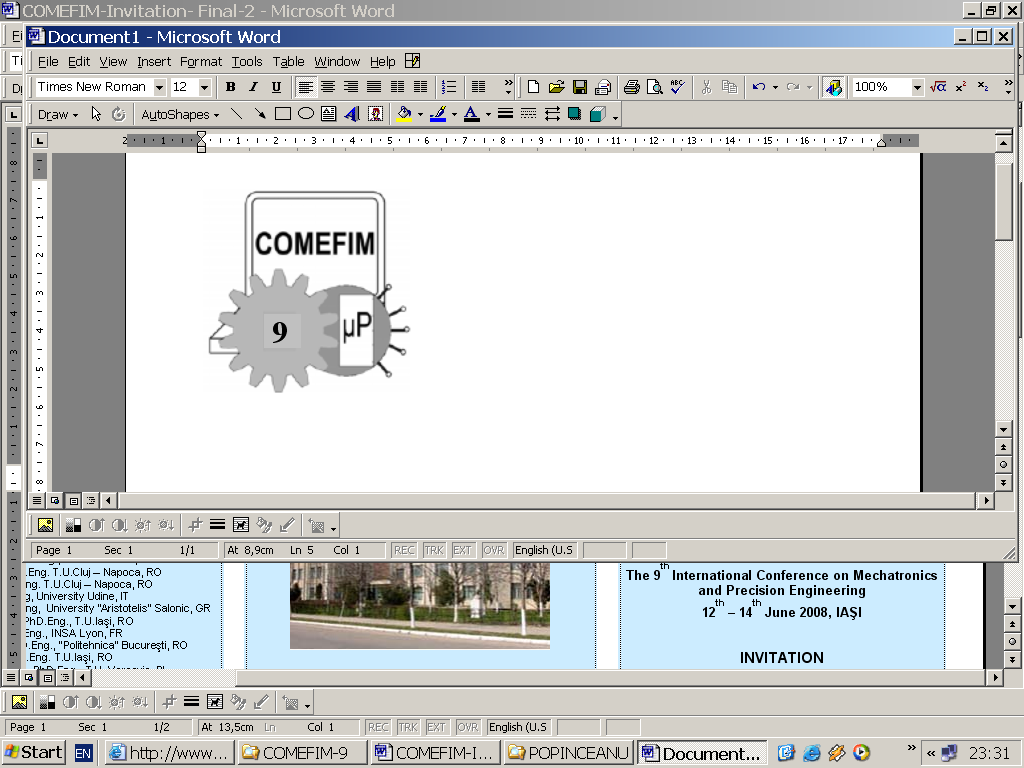
Task: Select the Arrow drawing tool
Action: click(x=259, y=114)
